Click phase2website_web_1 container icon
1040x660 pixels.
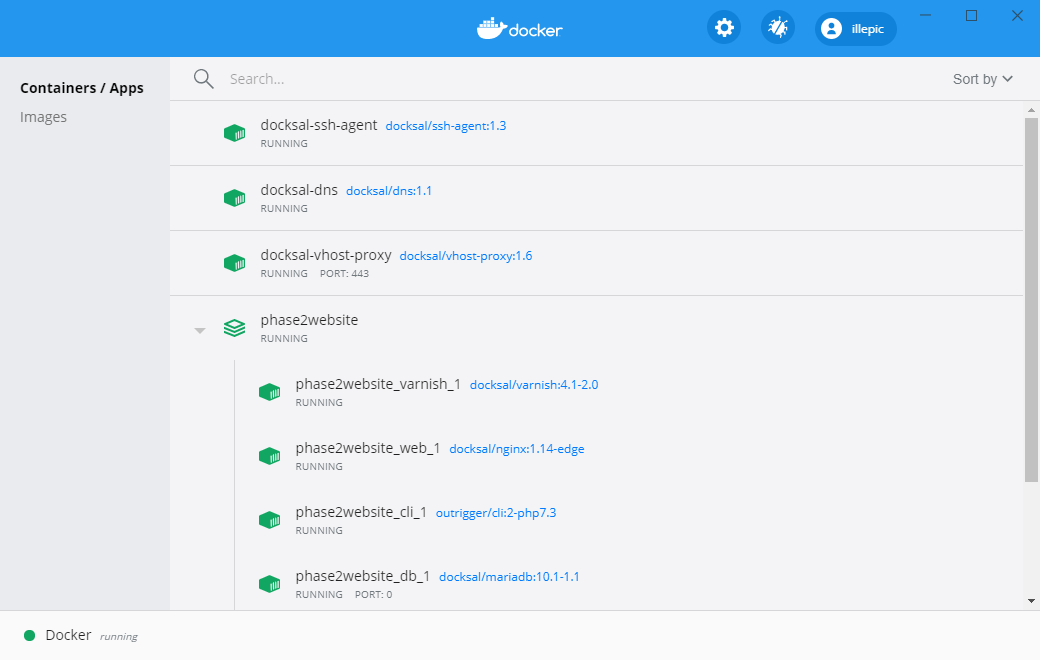[269, 456]
